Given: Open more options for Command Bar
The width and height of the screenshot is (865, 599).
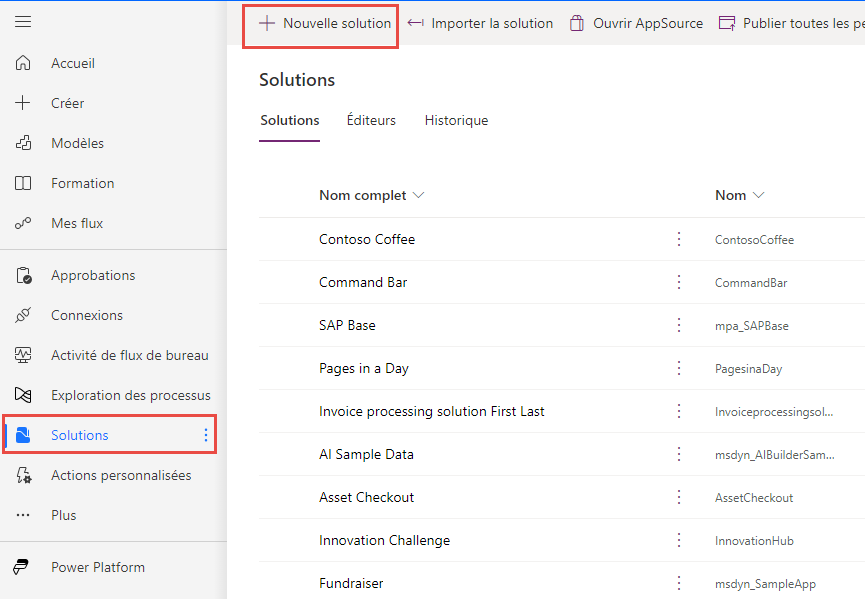Looking at the screenshot, I should click(x=679, y=282).
